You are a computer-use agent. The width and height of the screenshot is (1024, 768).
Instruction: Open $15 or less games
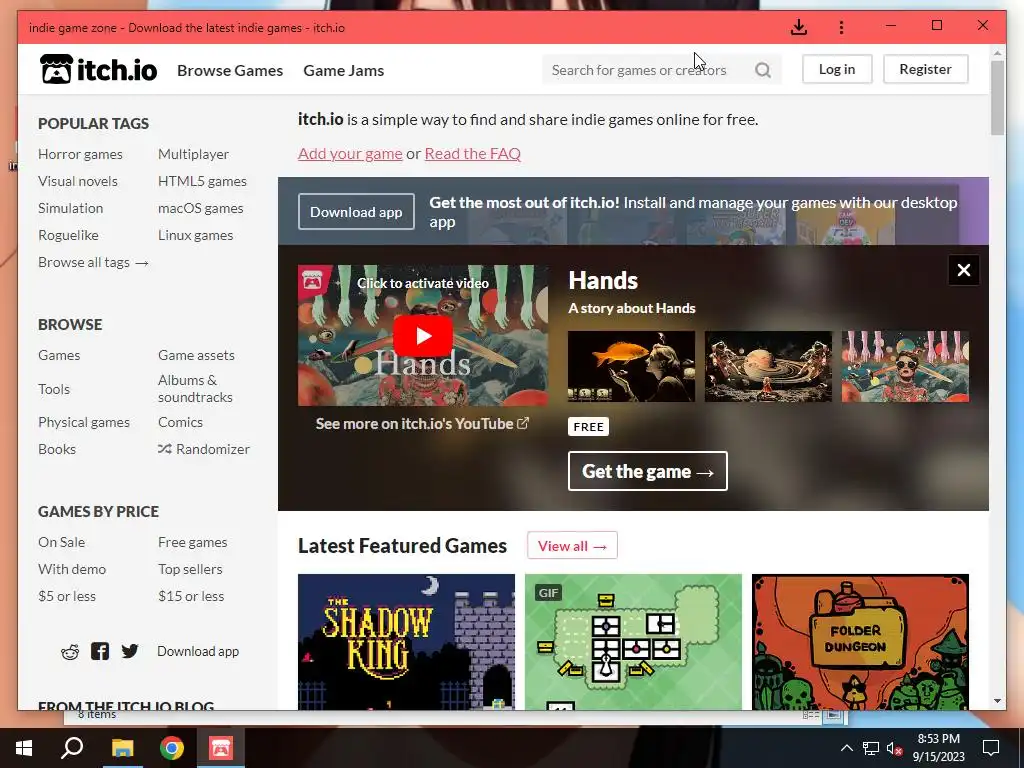tap(191, 596)
